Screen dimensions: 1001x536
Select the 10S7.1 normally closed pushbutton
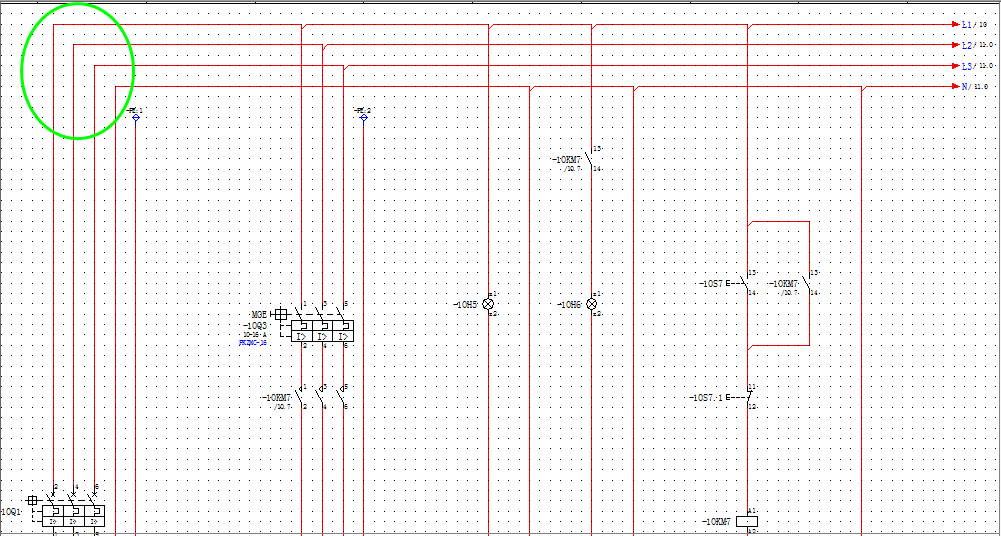click(x=742, y=397)
